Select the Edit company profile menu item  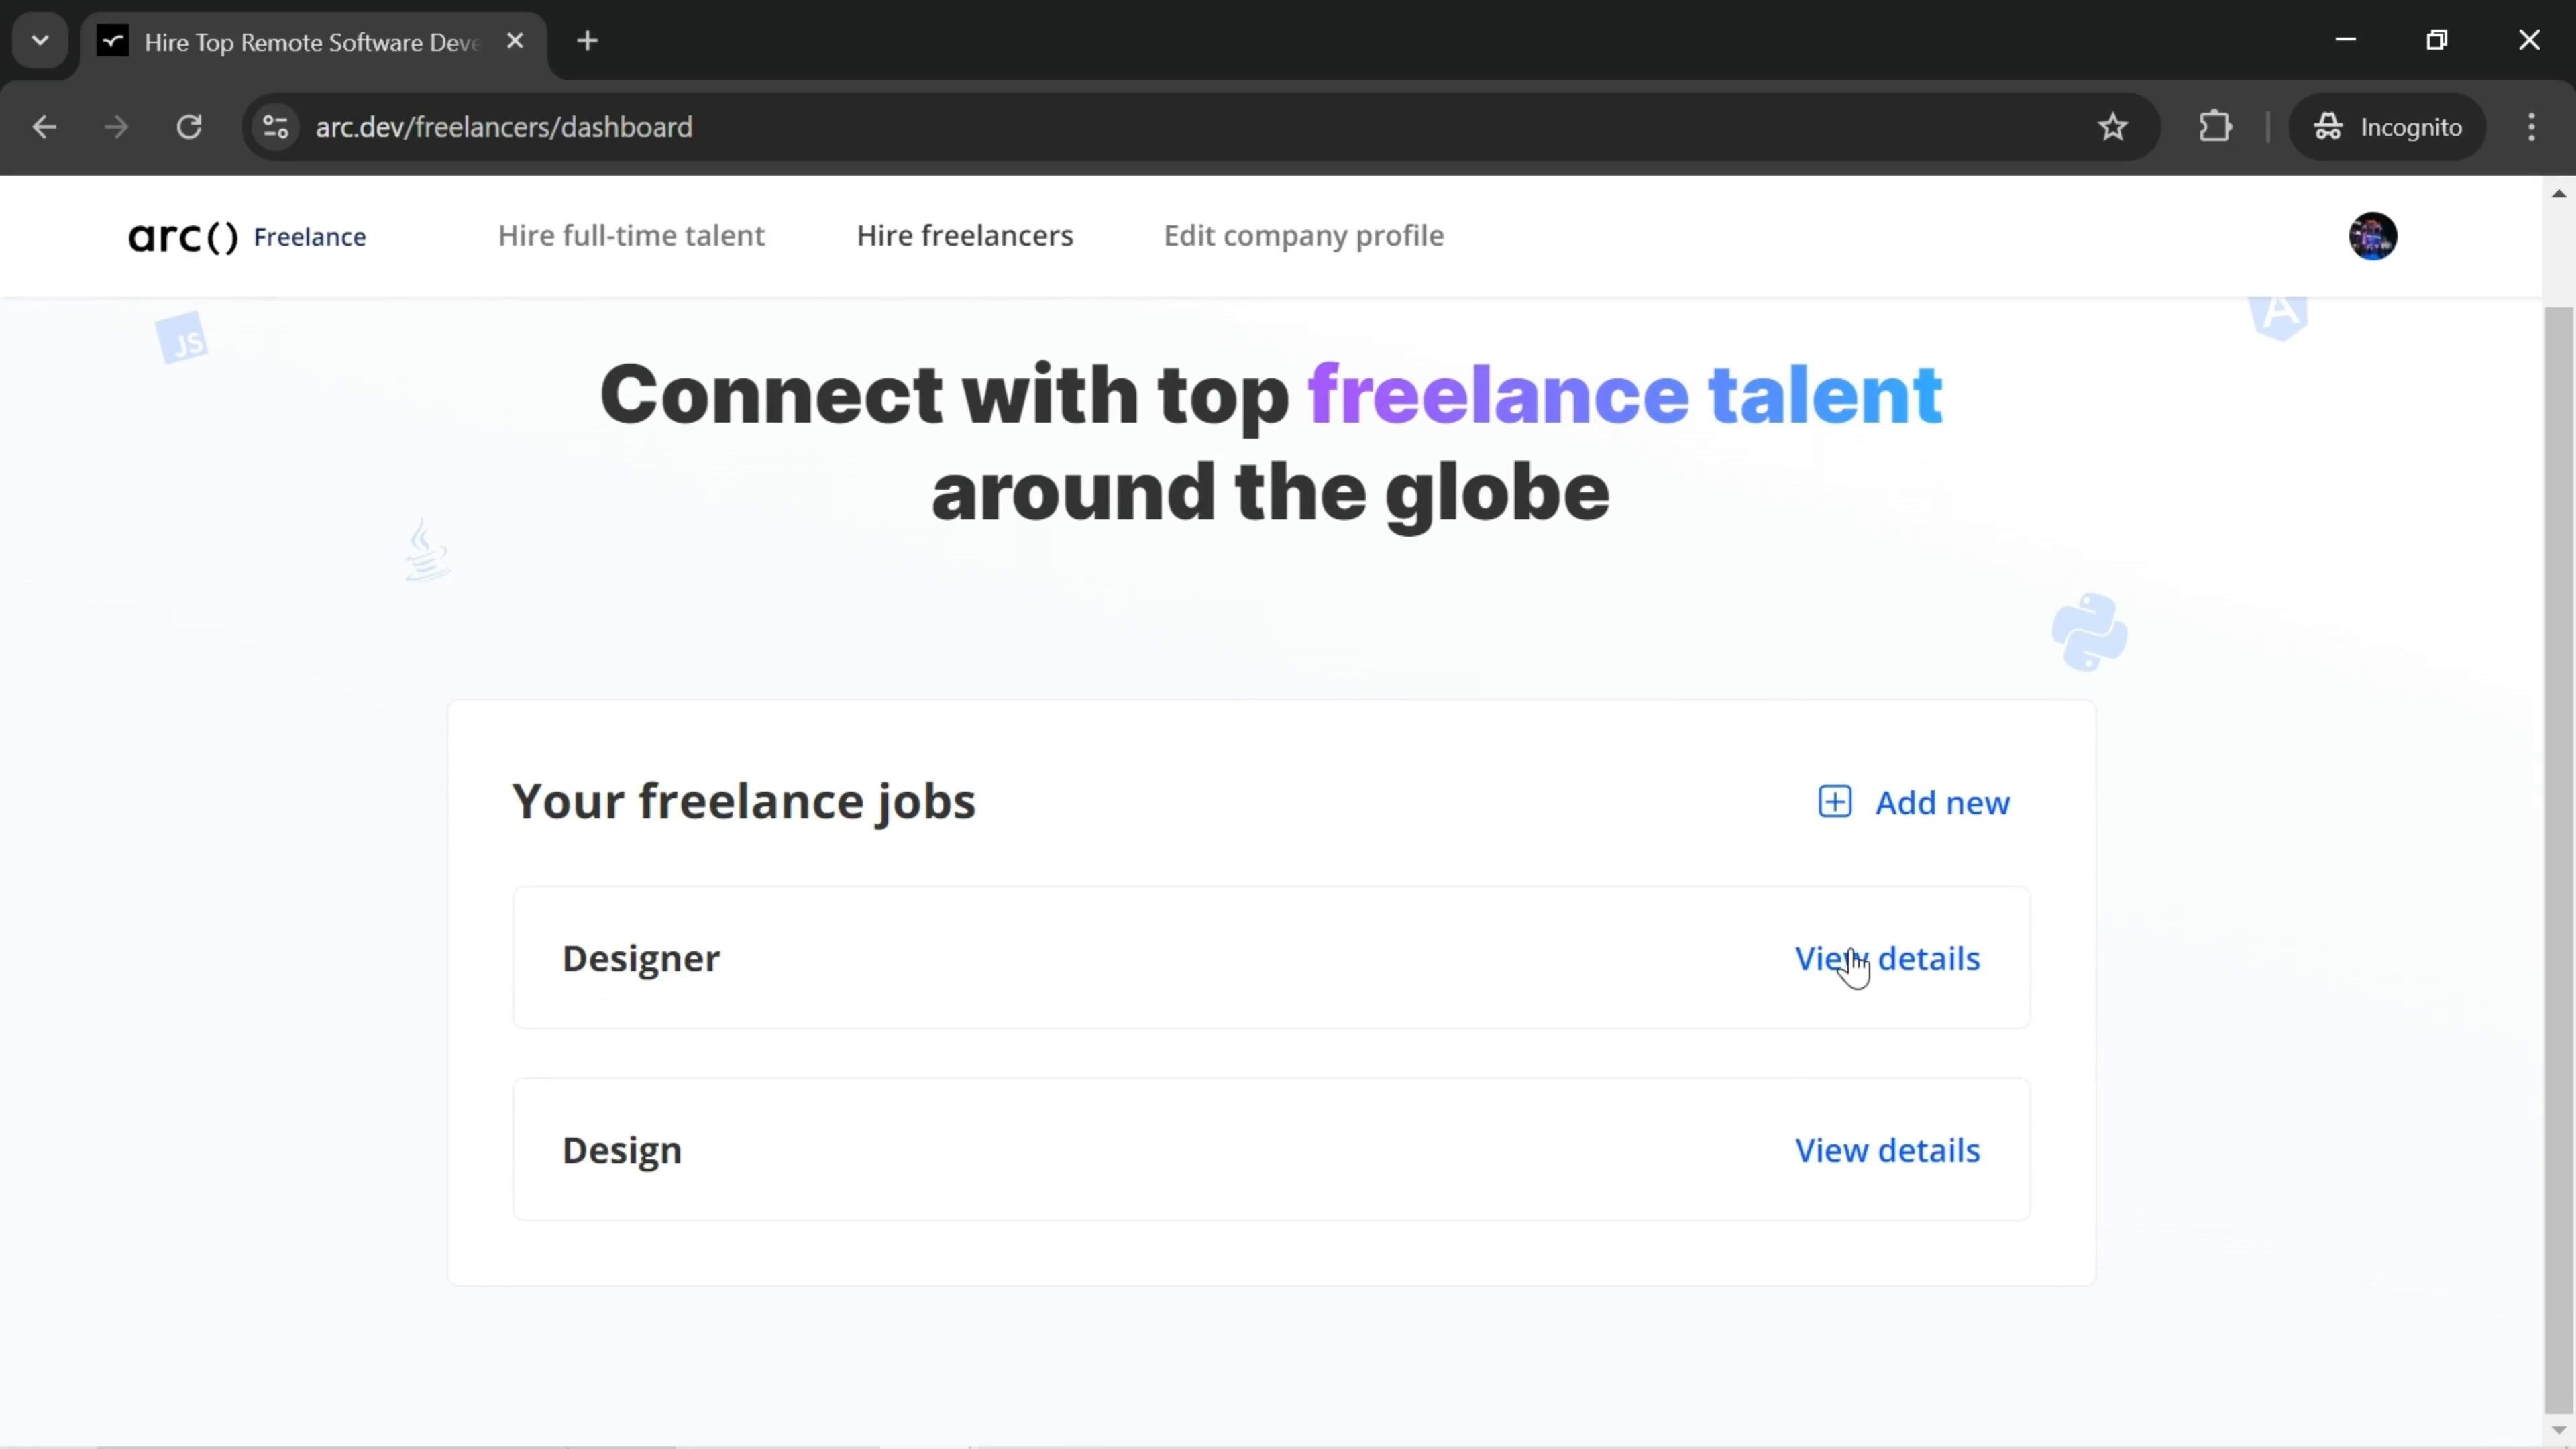1304,235
